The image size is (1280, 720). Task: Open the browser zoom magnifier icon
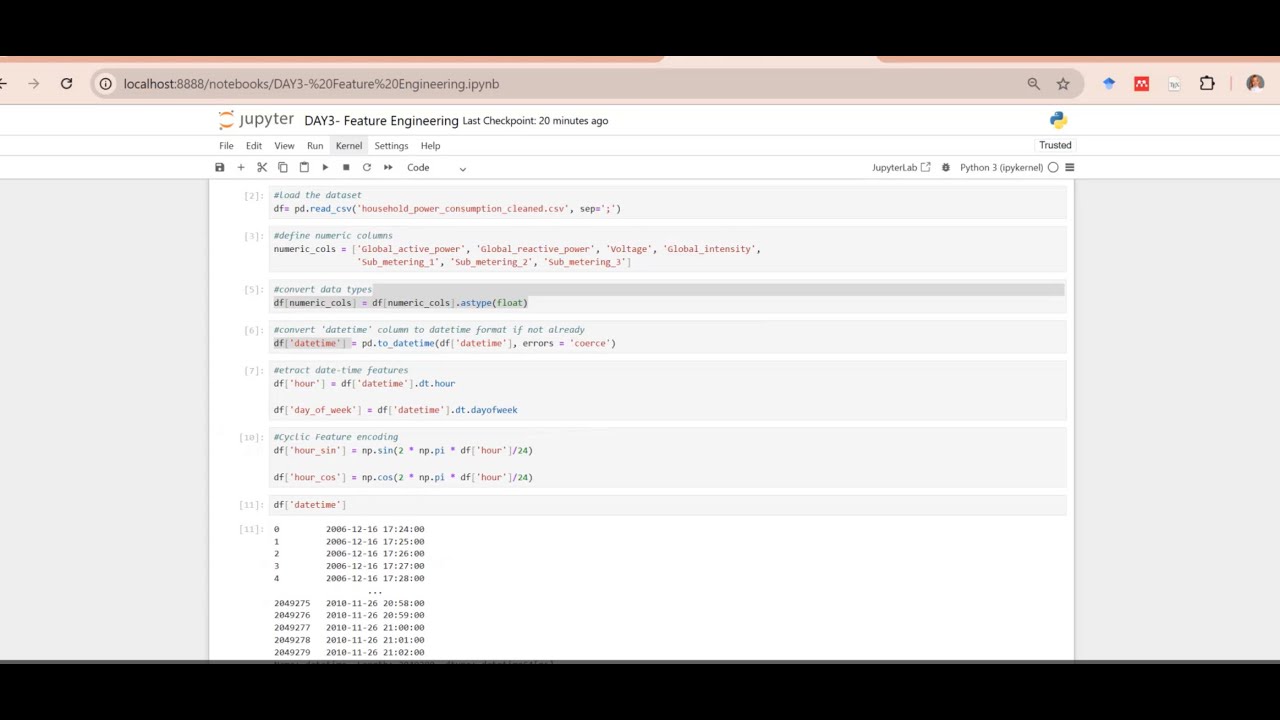point(1033,84)
